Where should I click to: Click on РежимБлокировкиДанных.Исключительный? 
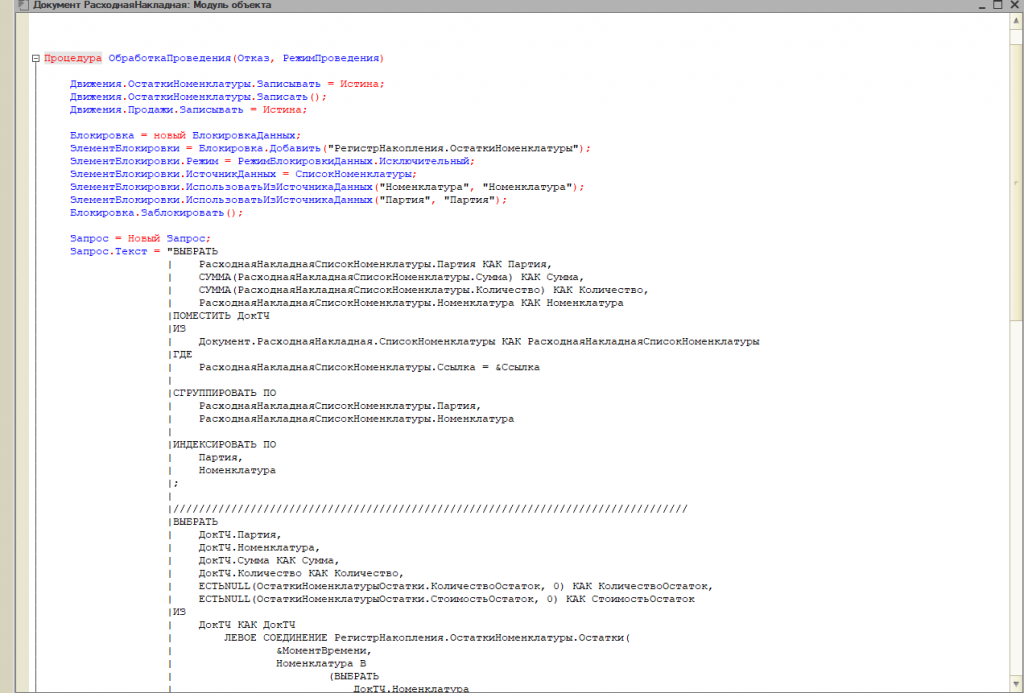click(x=353, y=161)
